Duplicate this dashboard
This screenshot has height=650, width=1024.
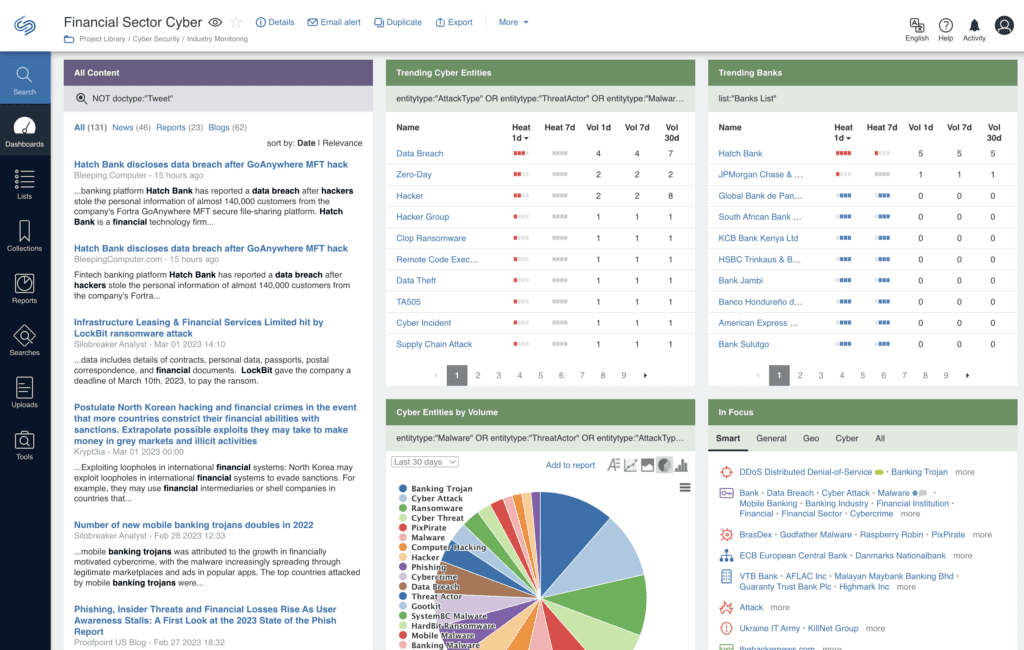click(398, 22)
